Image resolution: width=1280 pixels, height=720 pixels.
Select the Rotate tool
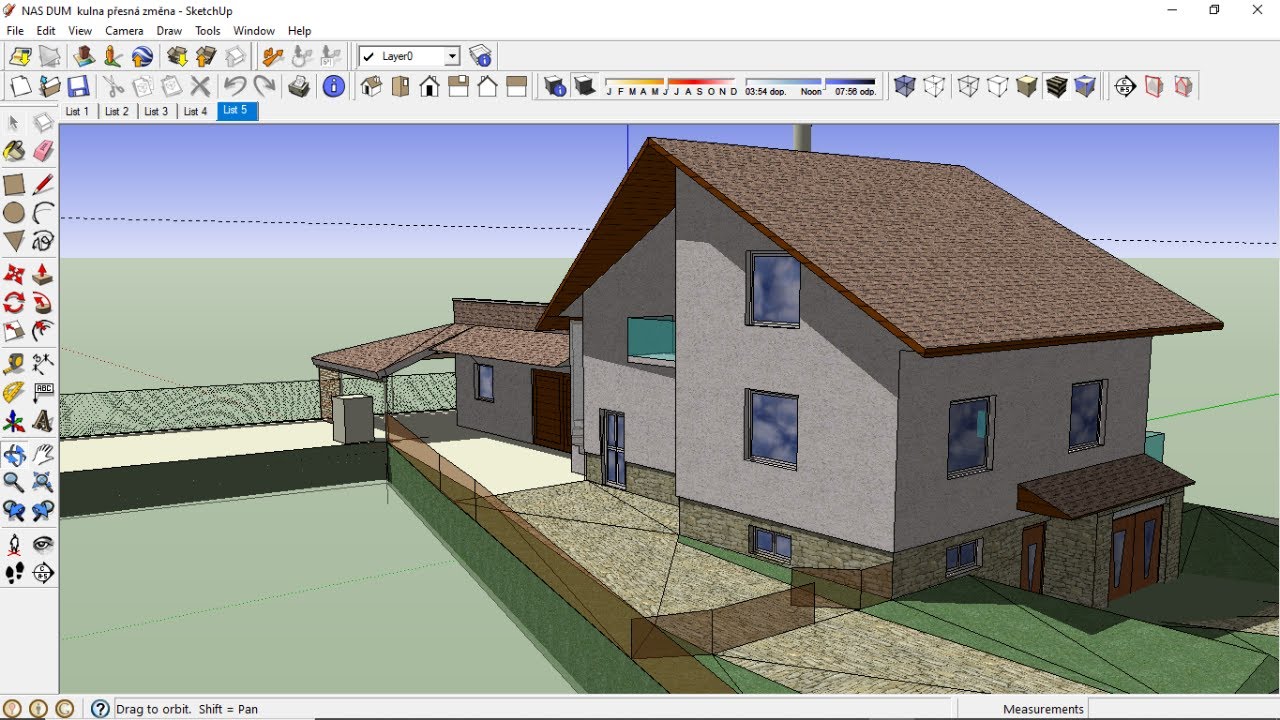[x=14, y=303]
